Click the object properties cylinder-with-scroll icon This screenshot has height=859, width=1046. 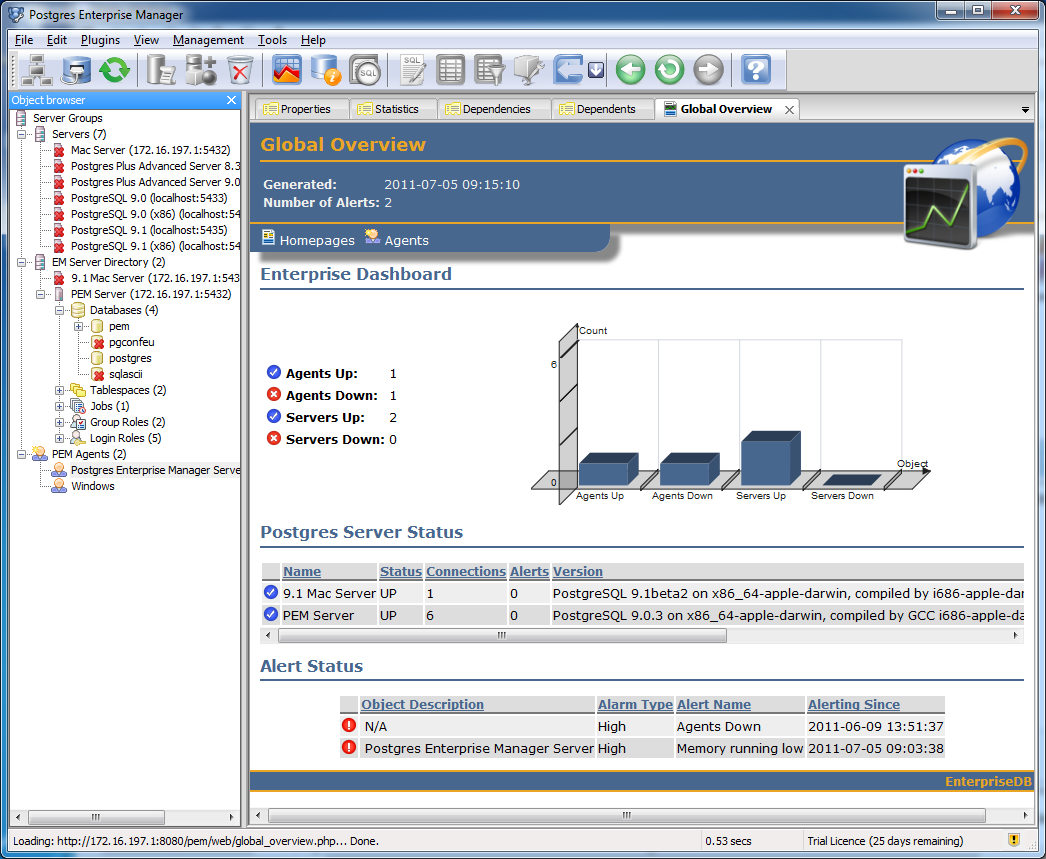(161, 70)
